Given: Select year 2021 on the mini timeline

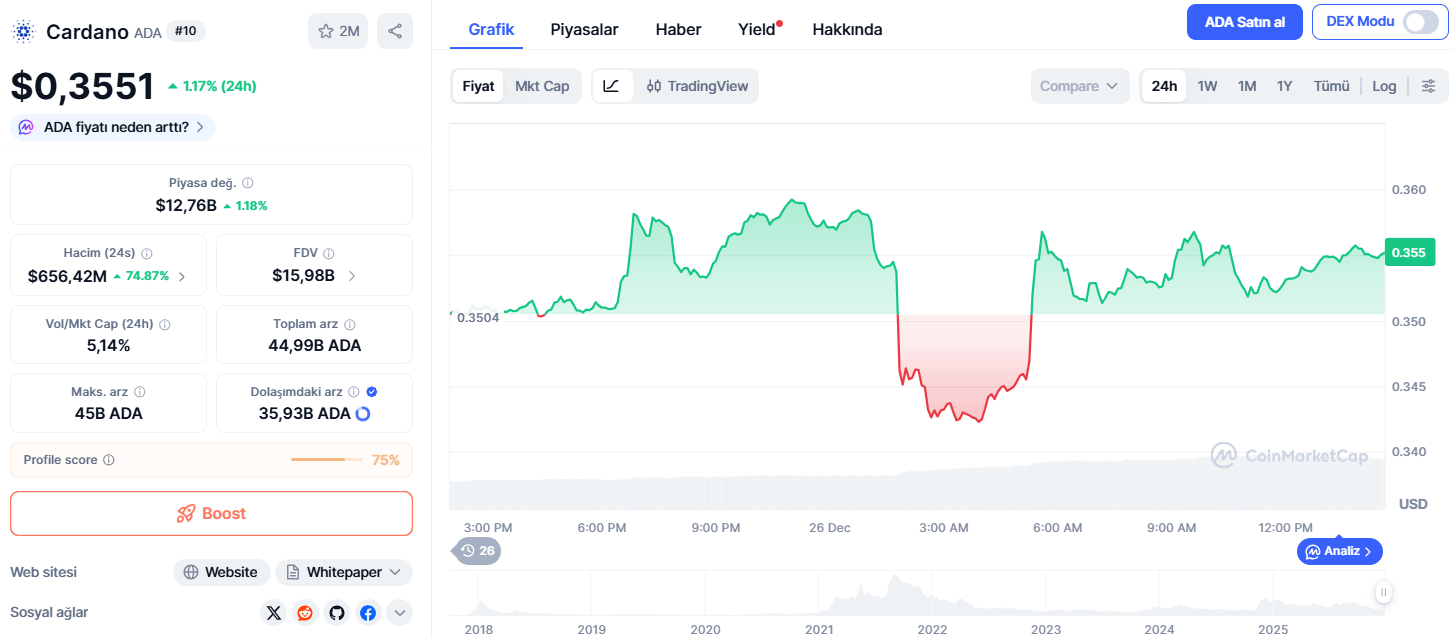Looking at the screenshot, I should [x=819, y=630].
